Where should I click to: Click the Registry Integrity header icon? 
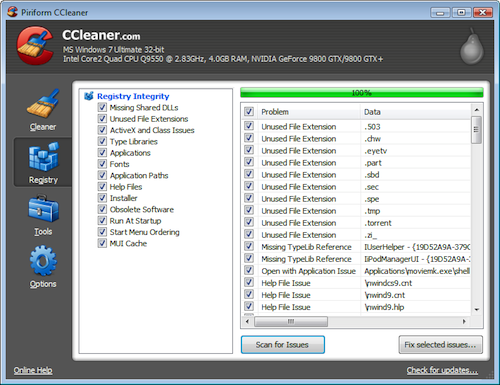tap(89, 96)
